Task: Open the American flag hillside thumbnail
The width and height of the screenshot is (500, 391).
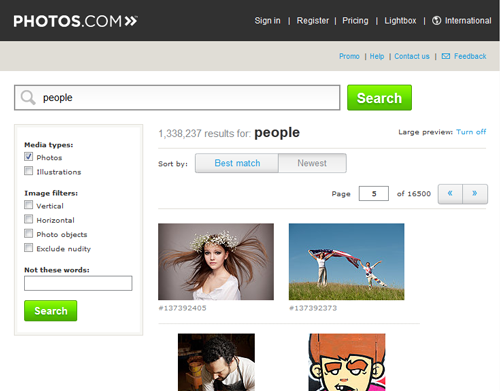Action: (x=347, y=262)
